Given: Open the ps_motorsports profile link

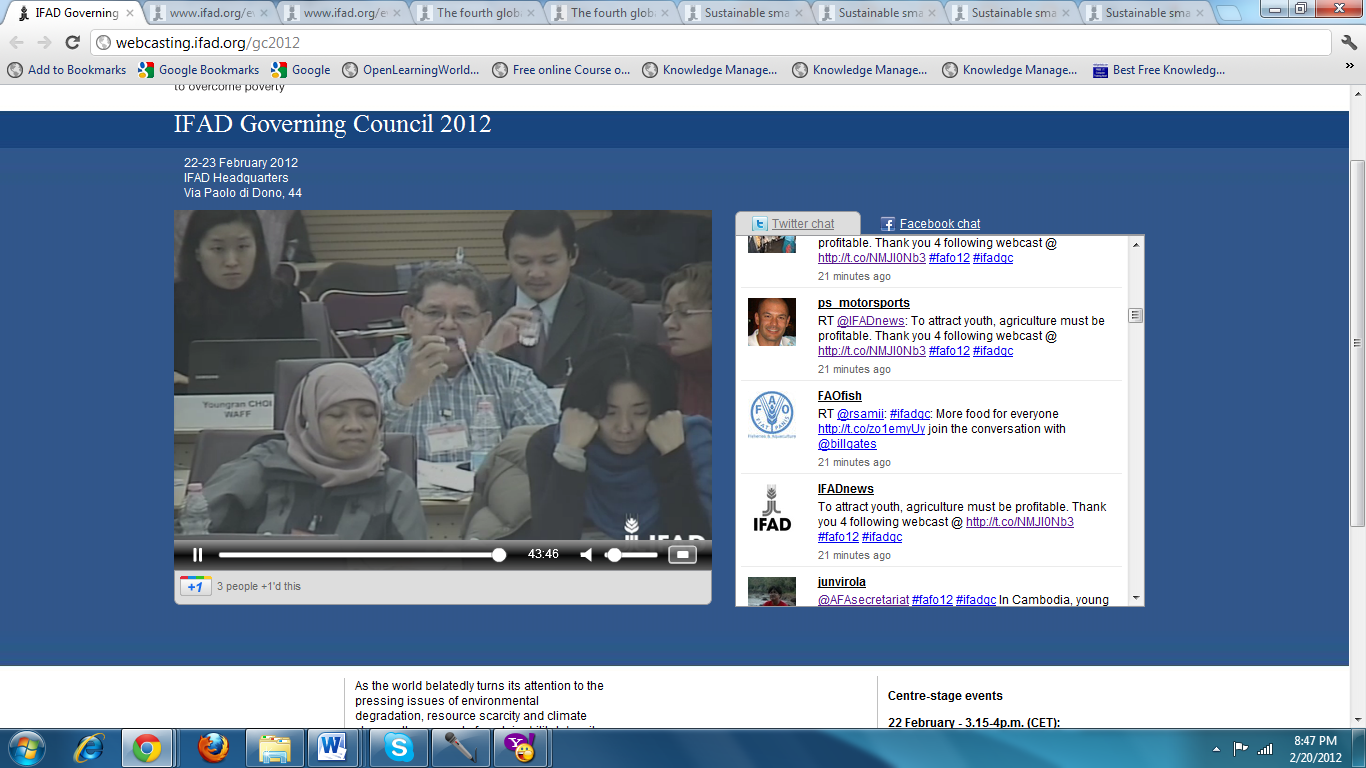Looking at the screenshot, I should pos(864,303).
